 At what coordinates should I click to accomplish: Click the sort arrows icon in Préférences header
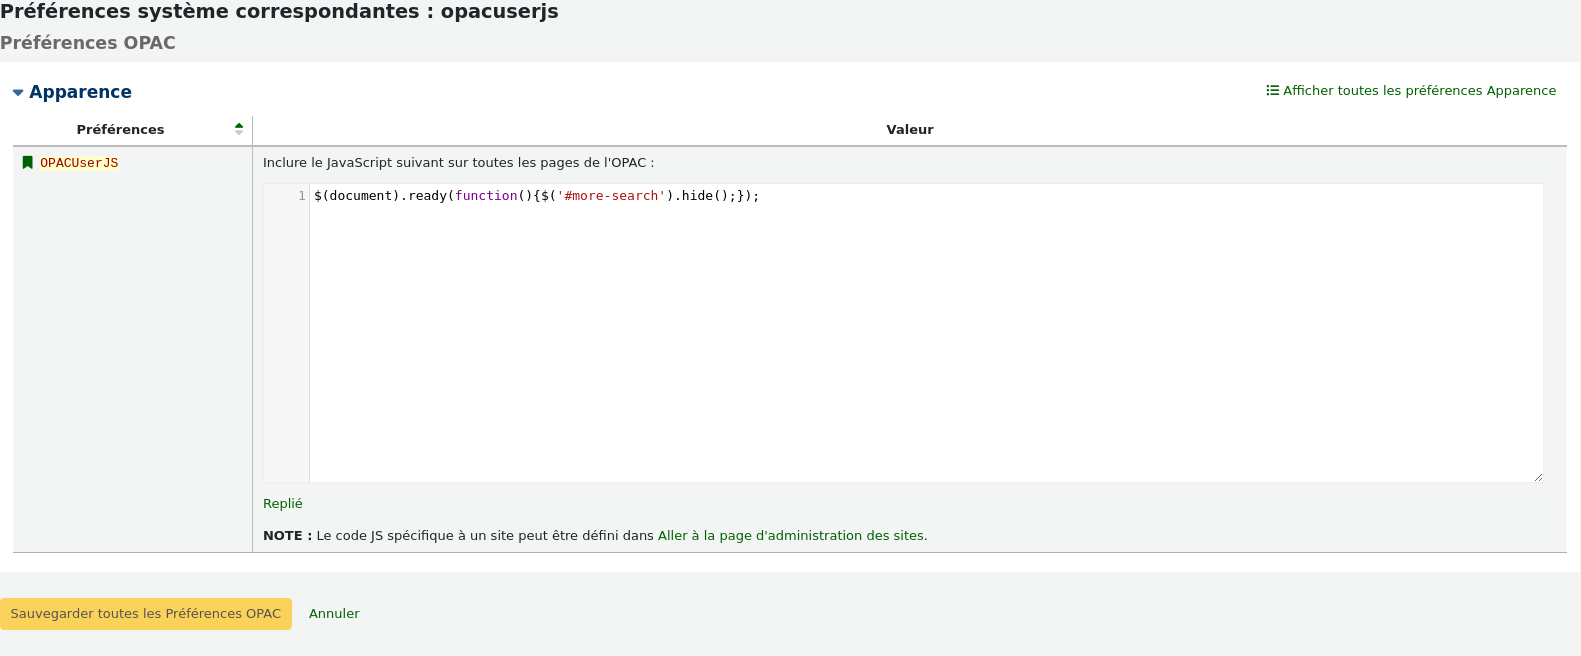pos(239,129)
